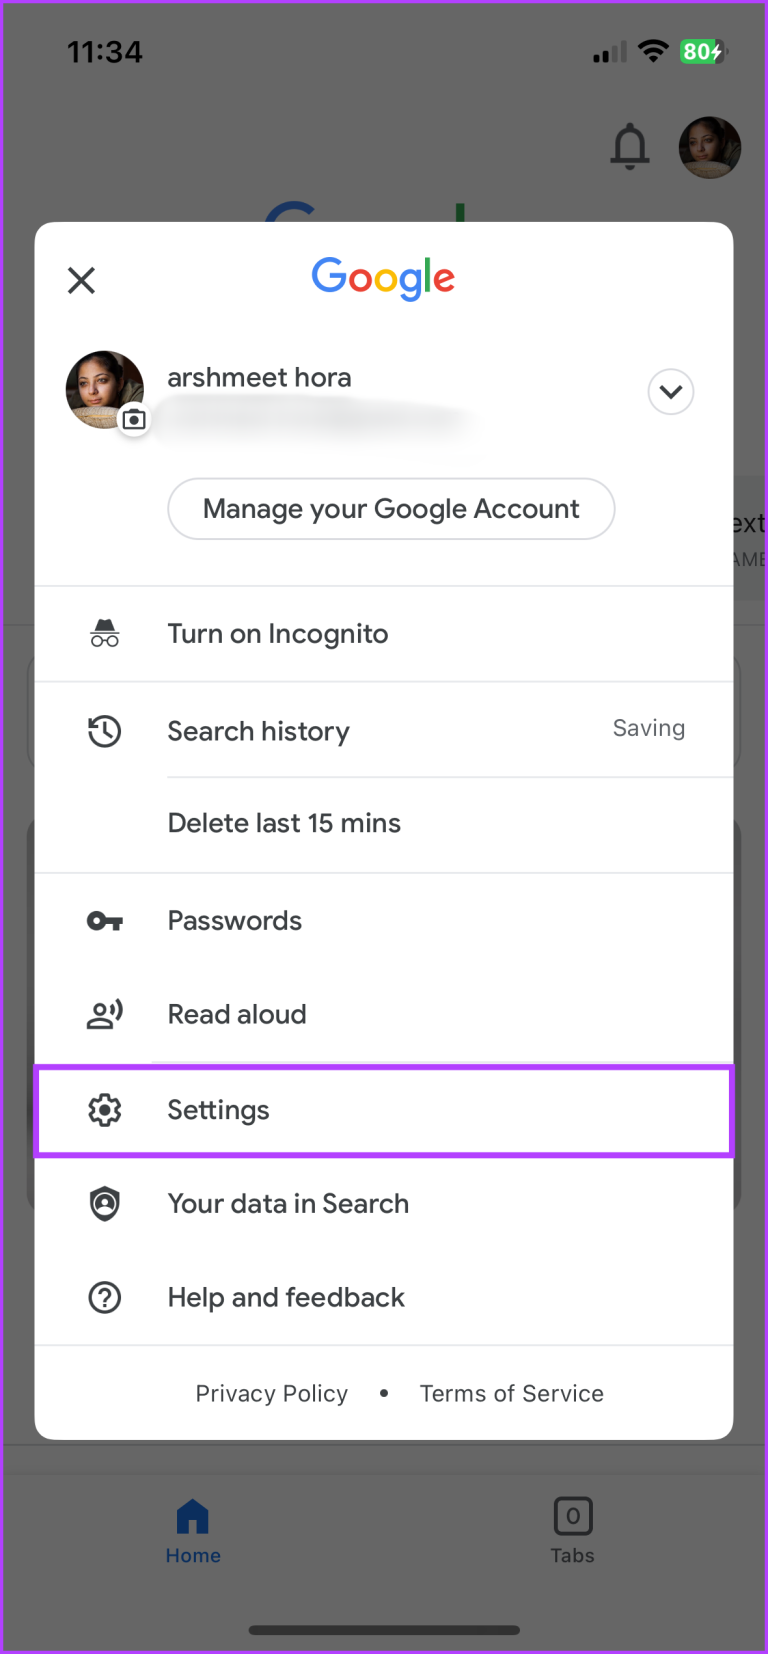
Task: Tap the Your data in Search shield icon
Action: (104, 1203)
